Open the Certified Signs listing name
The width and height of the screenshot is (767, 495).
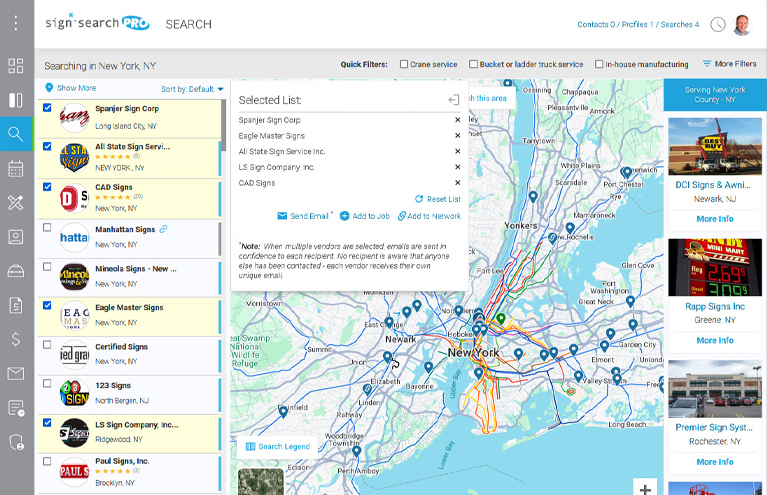[121, 346]
